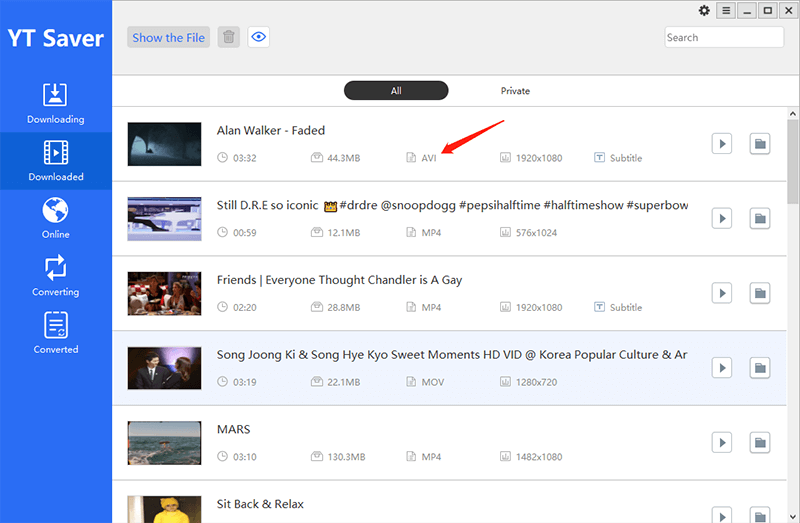Open folder for Friends Chandler video
This screenshot has height=523, width=800.
(x=760, y=293)
